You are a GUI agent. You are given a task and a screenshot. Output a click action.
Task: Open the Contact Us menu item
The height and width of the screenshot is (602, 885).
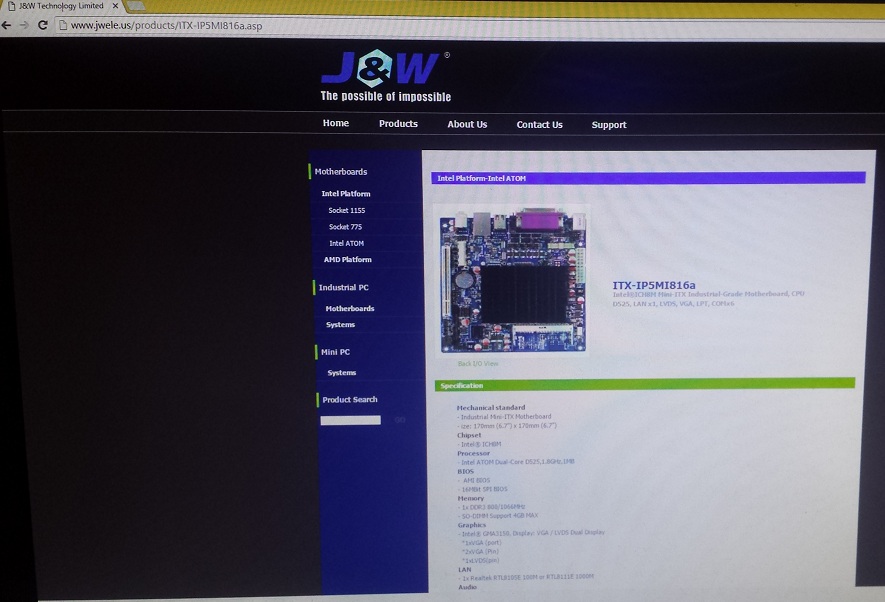point(540,125)
